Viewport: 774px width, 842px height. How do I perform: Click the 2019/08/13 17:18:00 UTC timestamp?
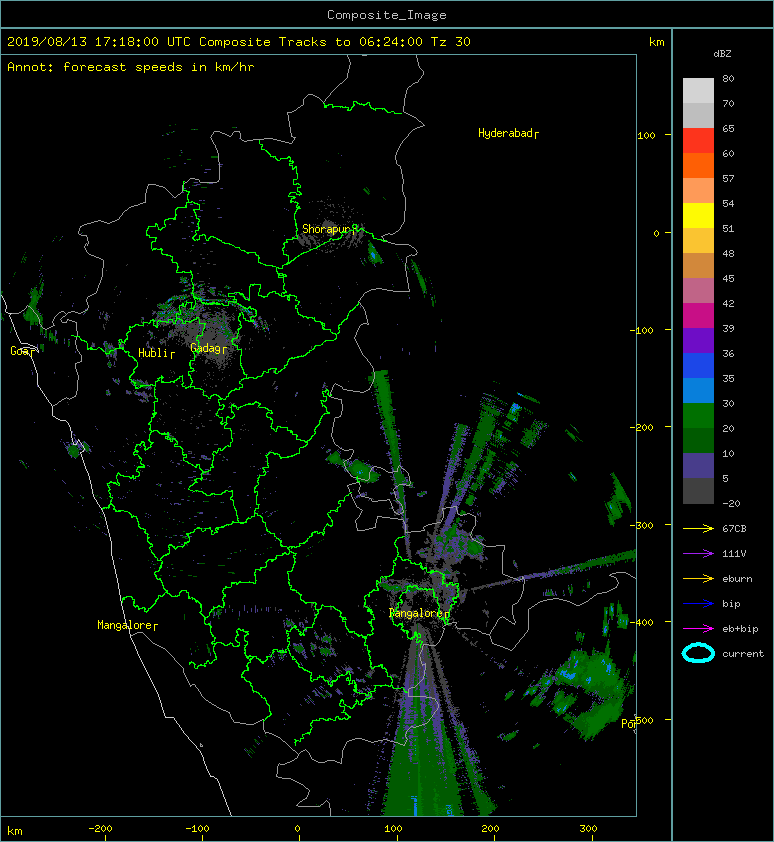[x=99, y=42]
